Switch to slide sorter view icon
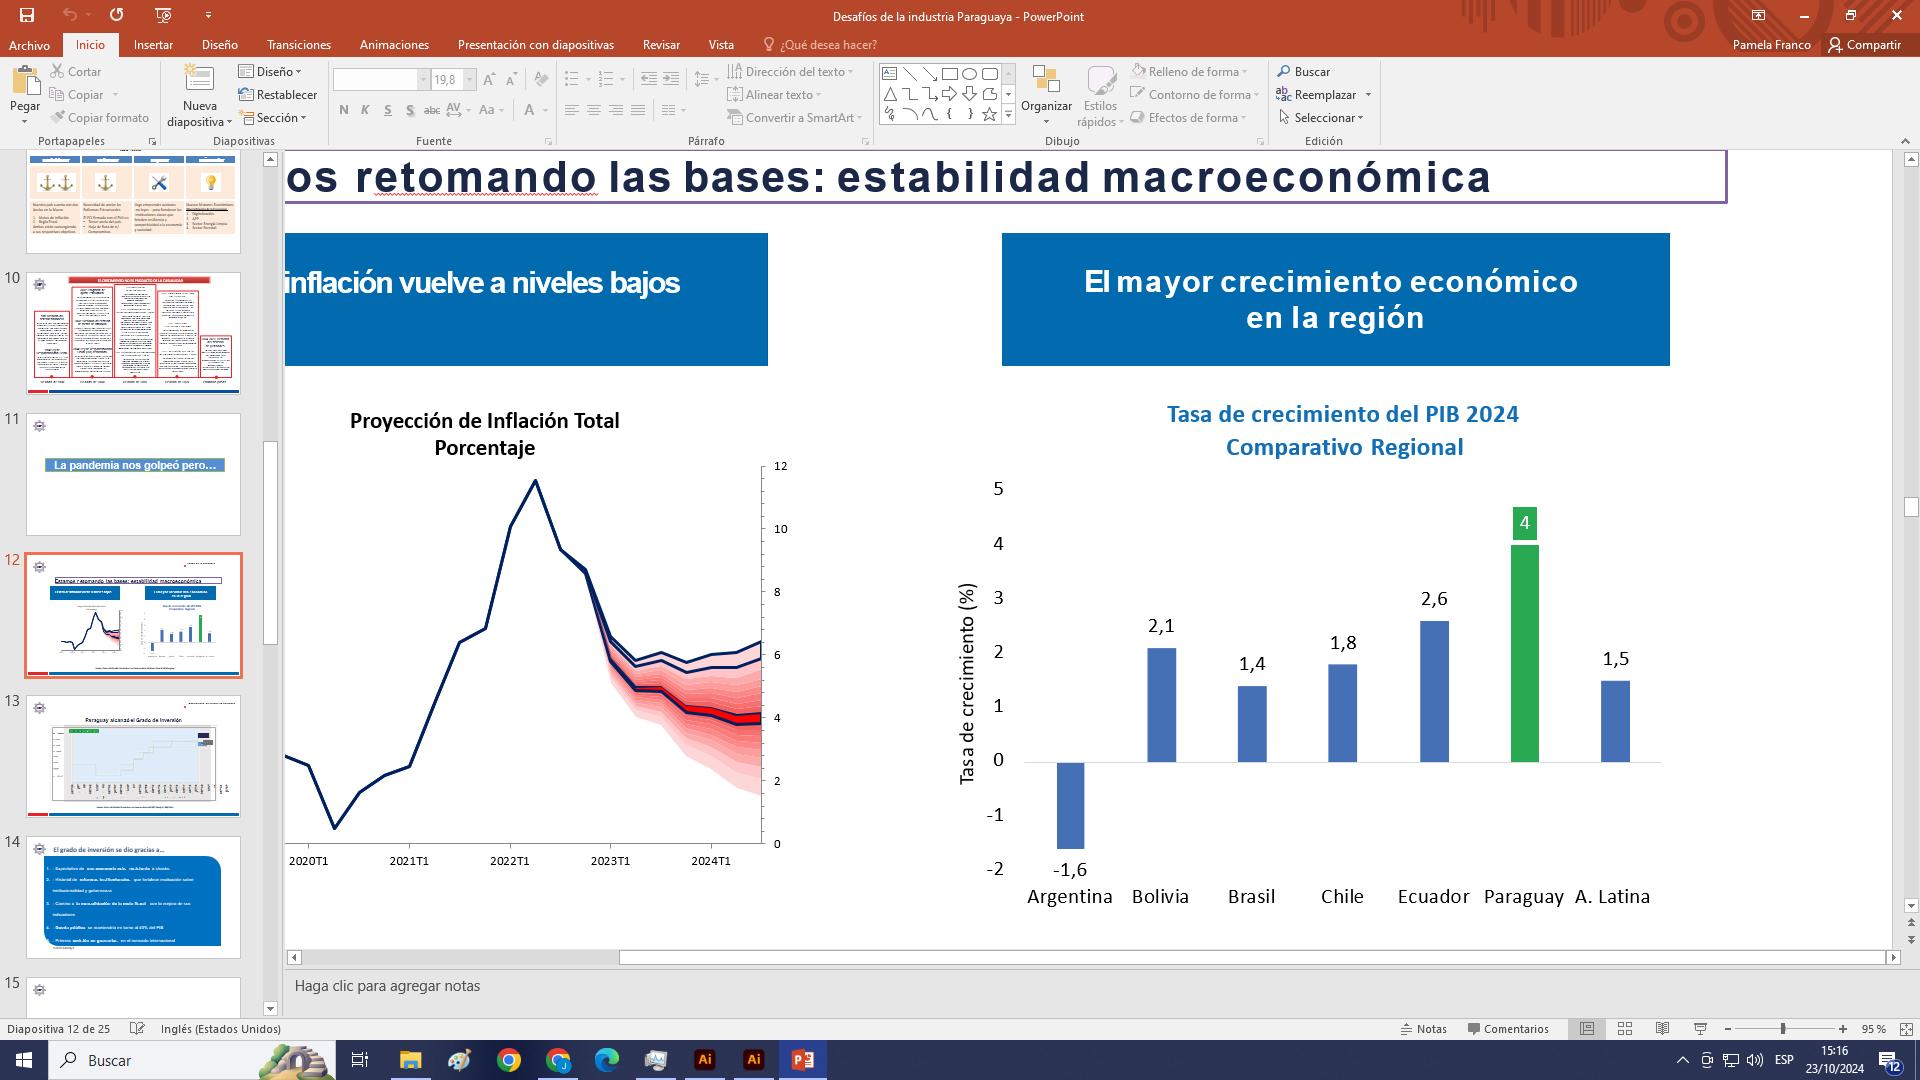 click(1625, 1029)
